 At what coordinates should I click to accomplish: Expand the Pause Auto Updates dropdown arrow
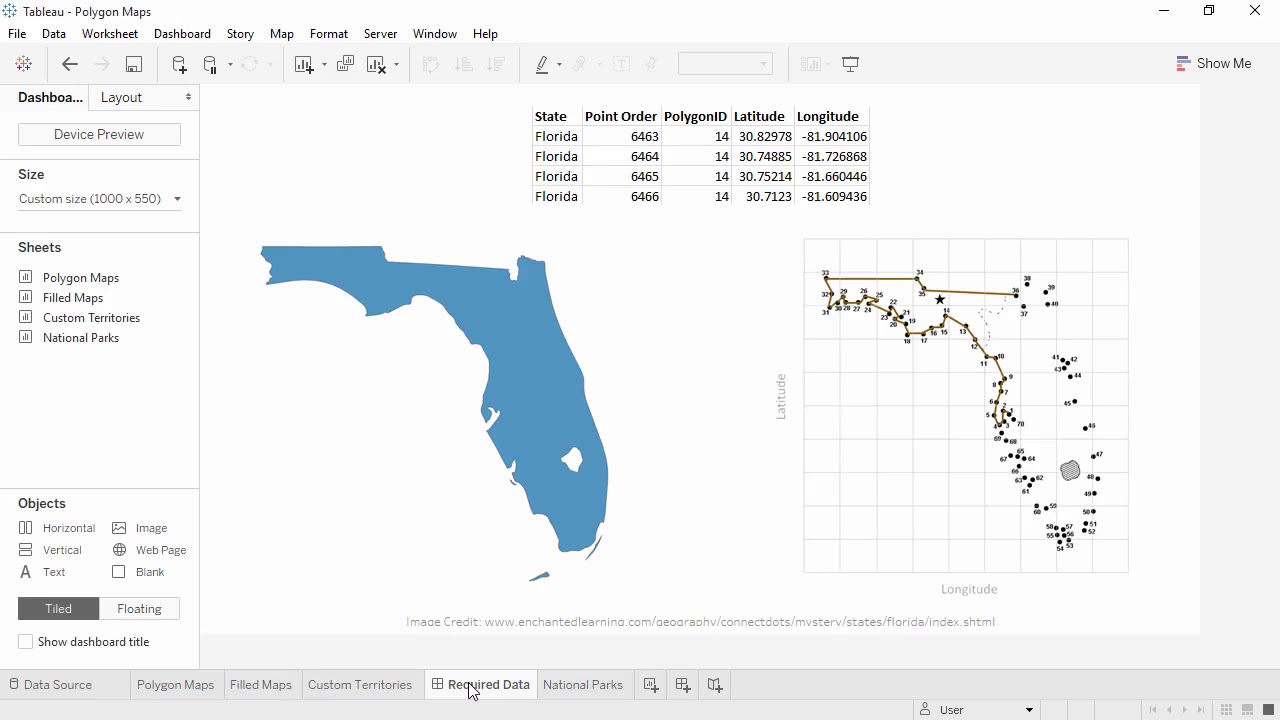pos(230,65)
